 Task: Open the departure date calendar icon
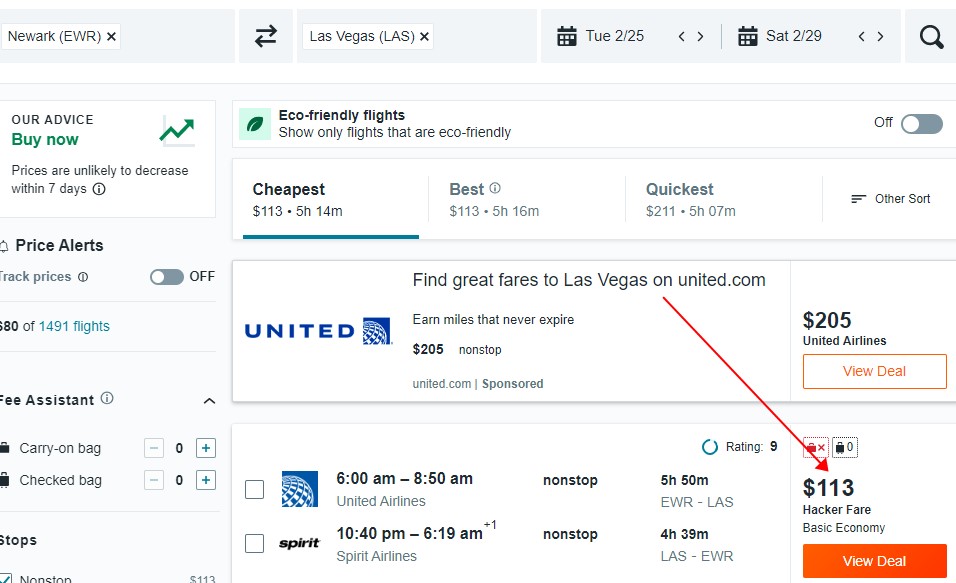click(567, 37)
